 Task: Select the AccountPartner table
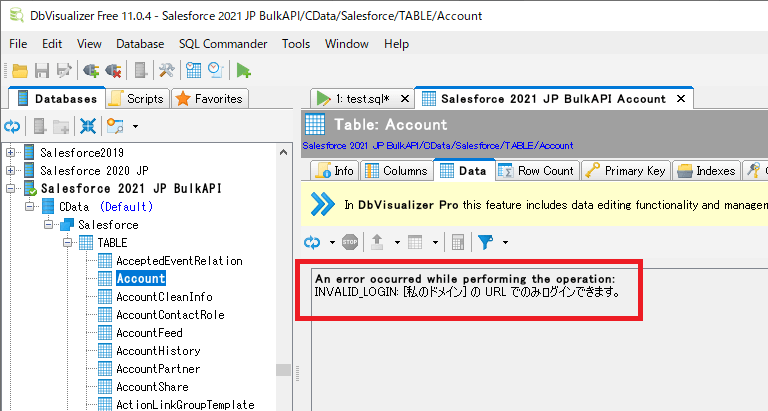coord(158,369)
